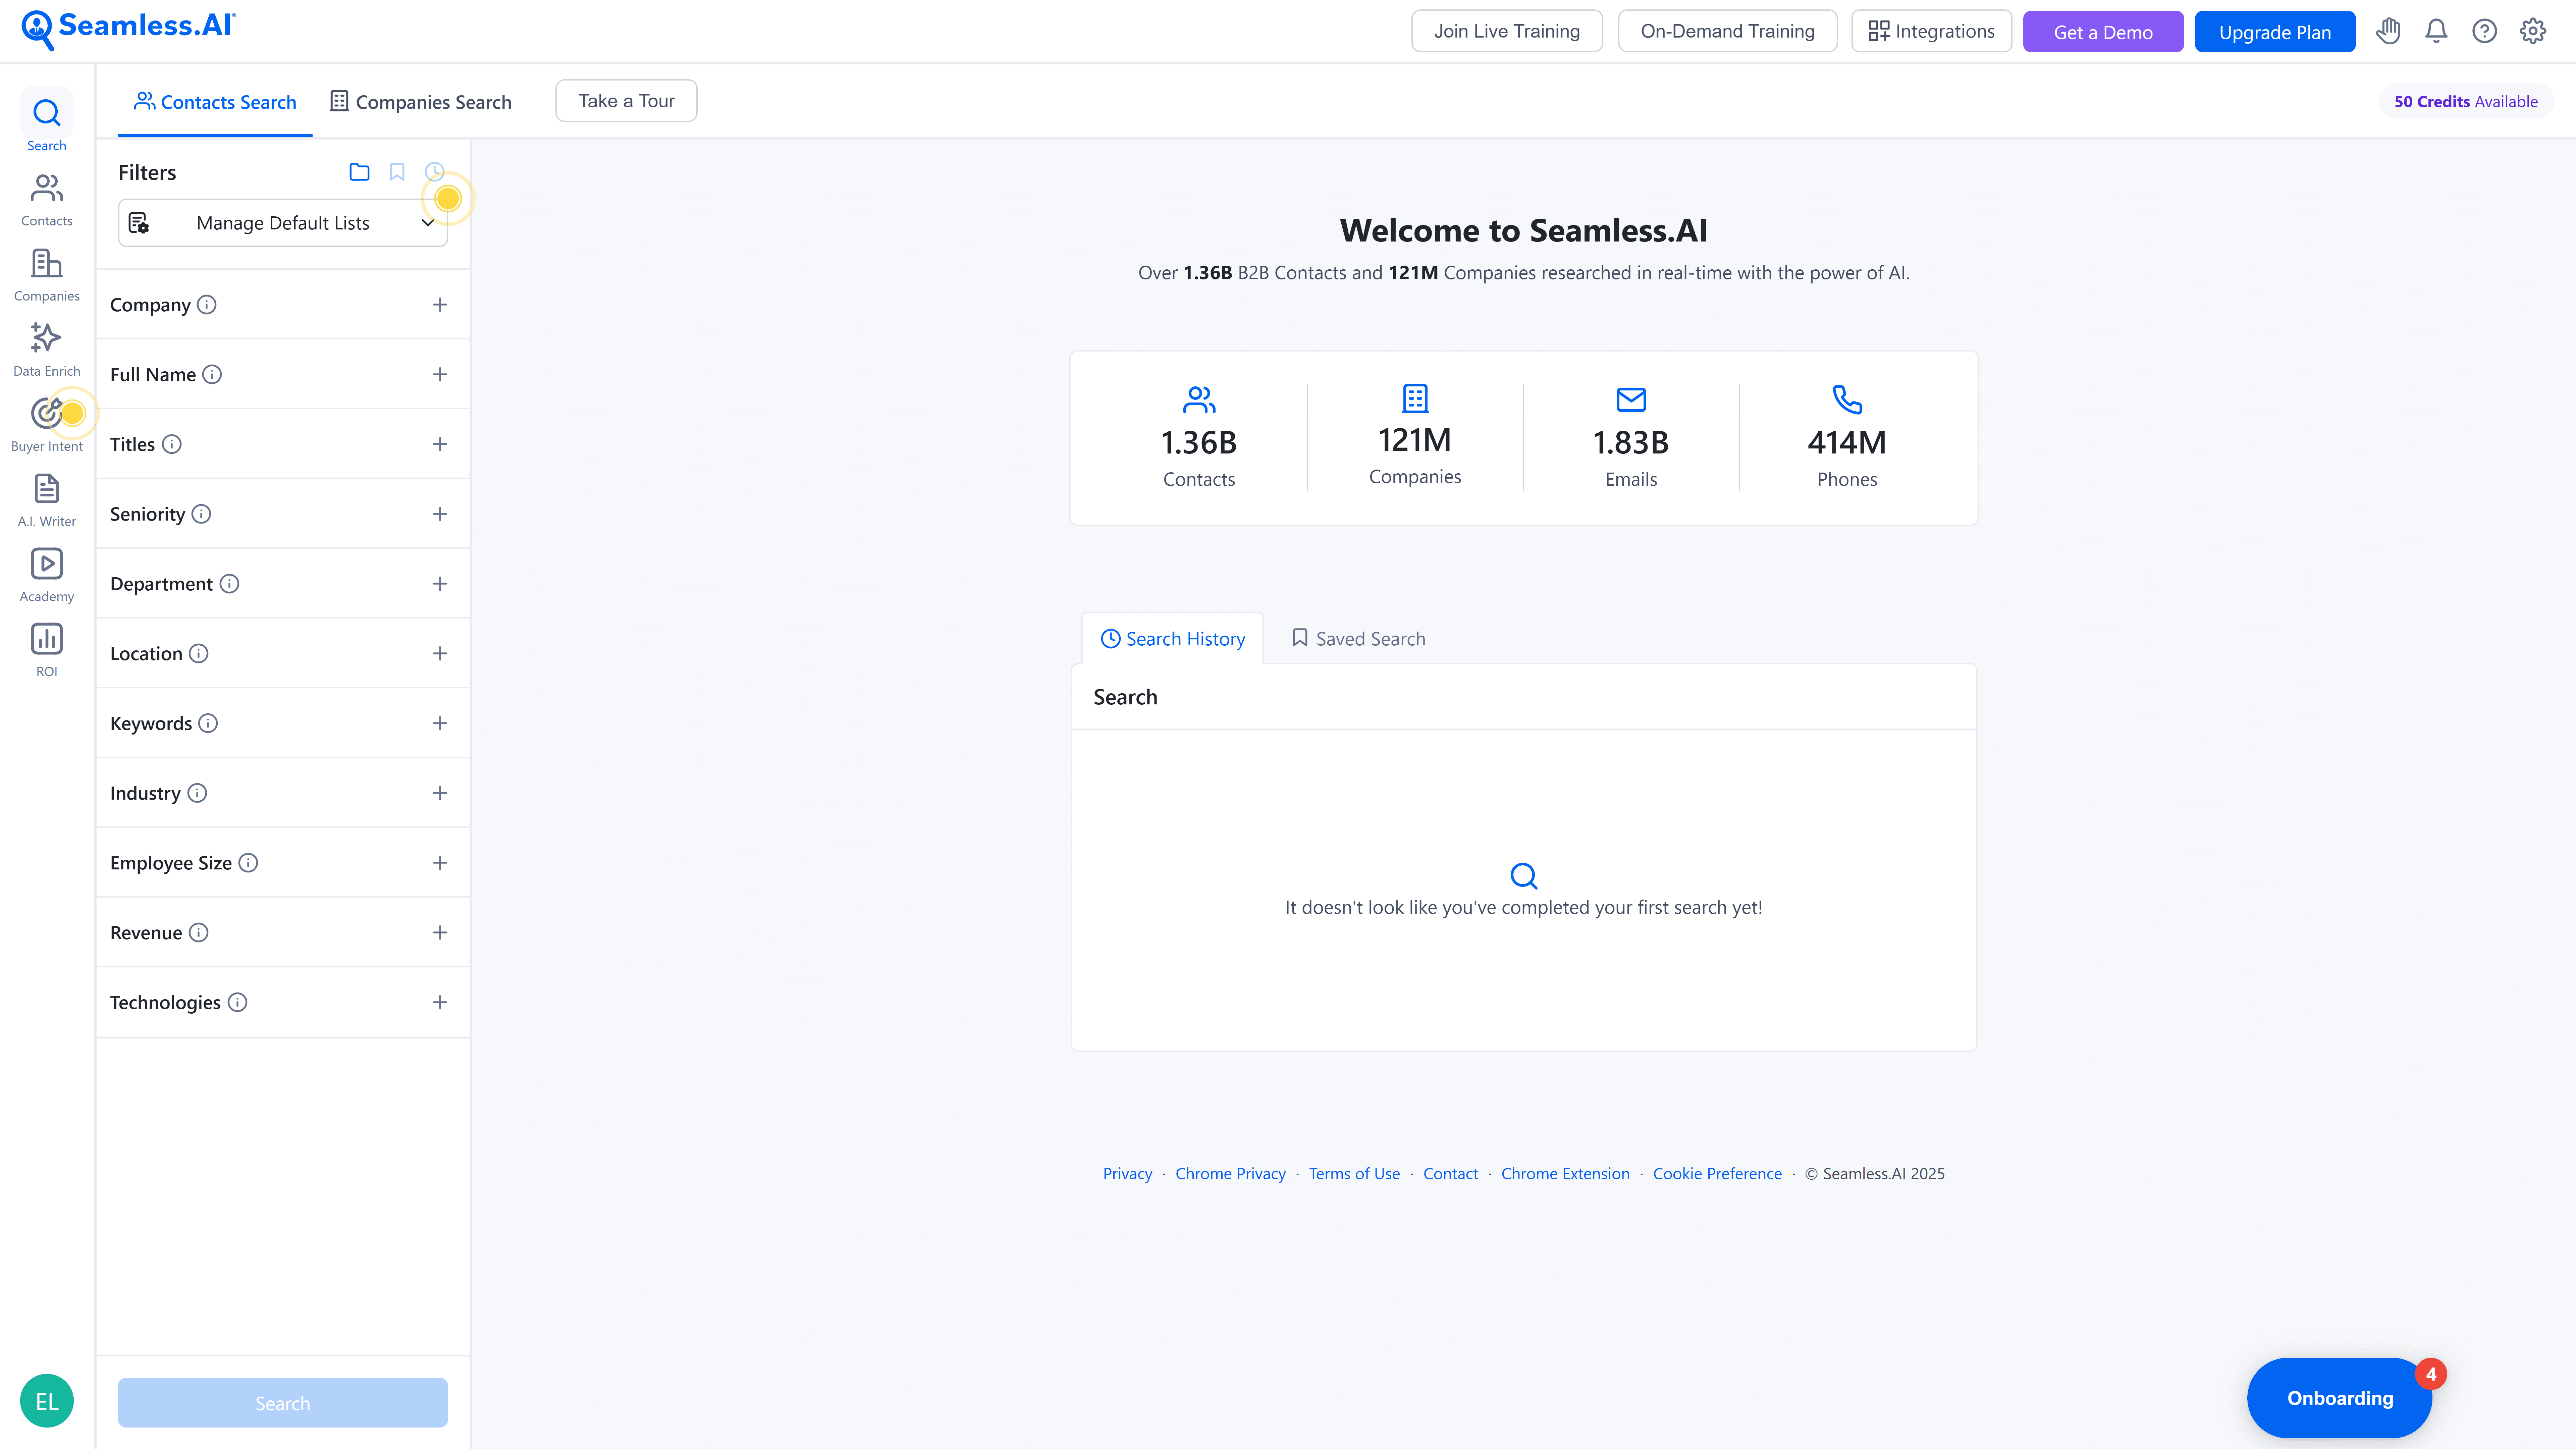The width and height of the screenshot is (2576, 1449).
Task: Click the Get a Demo button
Action: click(x=2103, y=32)
